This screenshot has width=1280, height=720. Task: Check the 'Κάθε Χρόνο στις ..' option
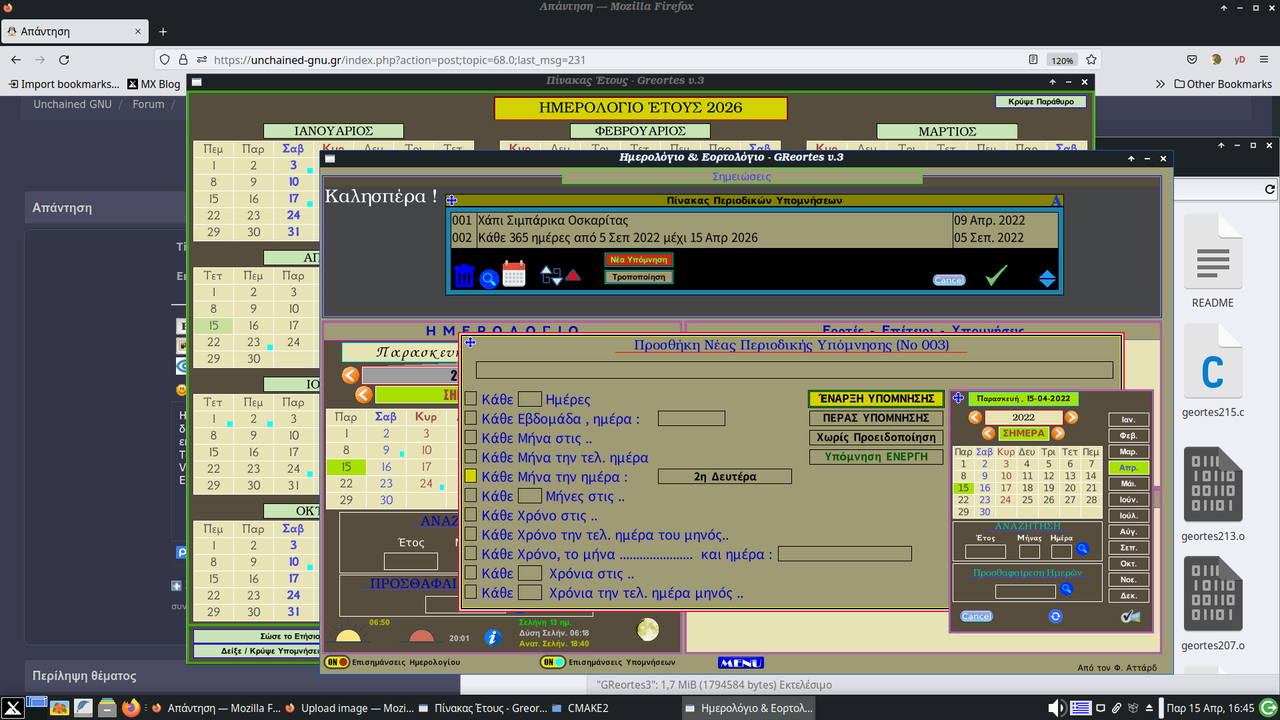[471, 515]
